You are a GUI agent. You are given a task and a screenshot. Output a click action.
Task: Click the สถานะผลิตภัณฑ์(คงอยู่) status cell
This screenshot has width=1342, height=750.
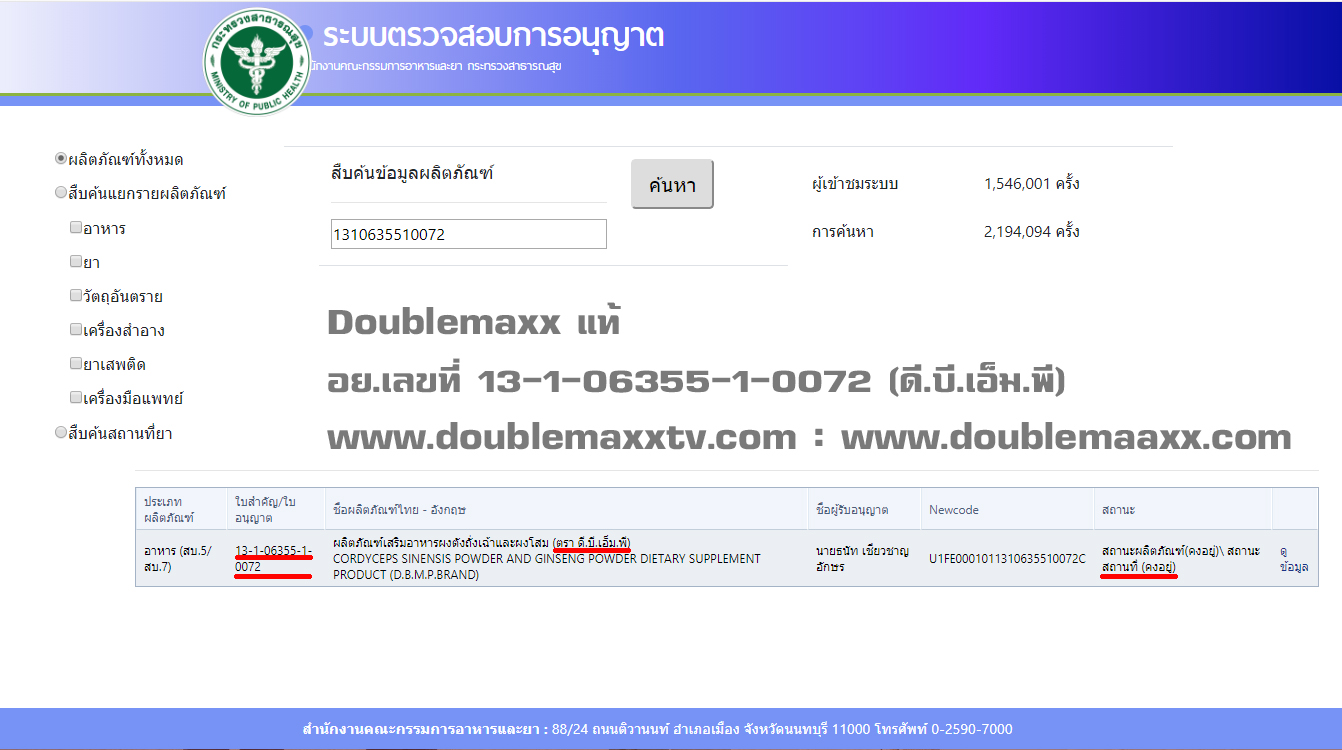[1181, 558]
